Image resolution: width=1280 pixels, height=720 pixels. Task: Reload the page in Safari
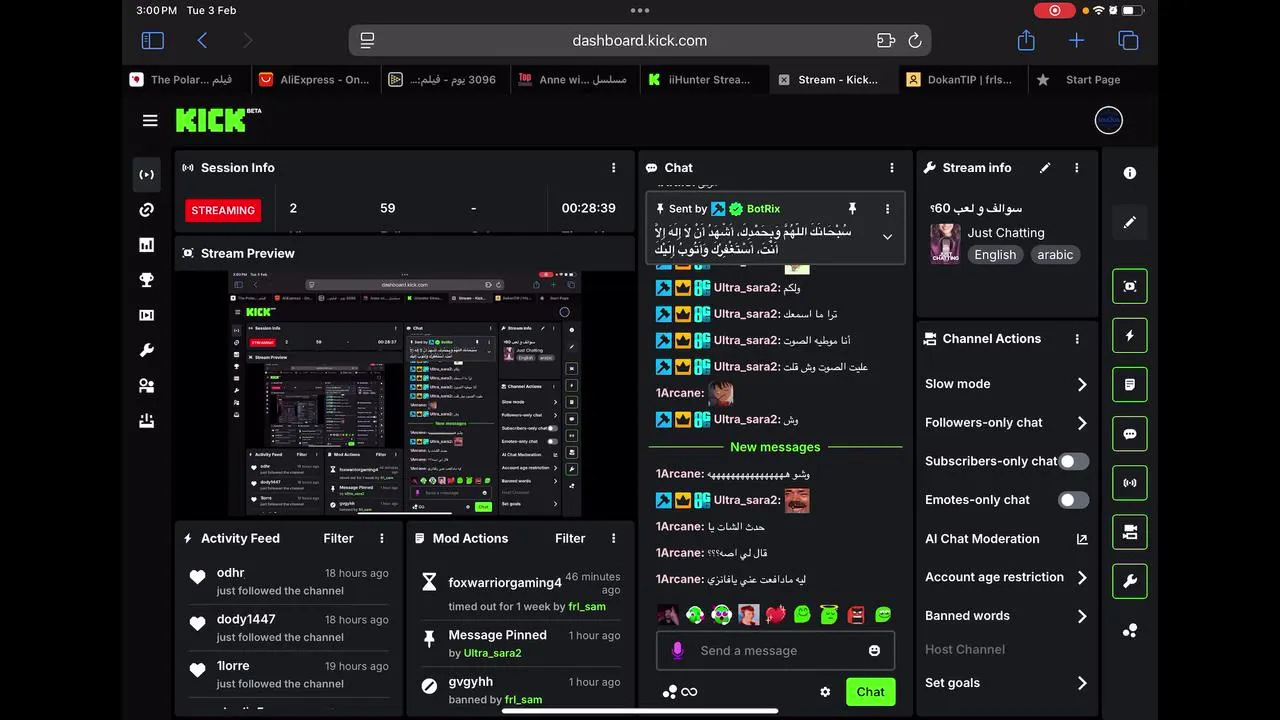coord(914,41)
